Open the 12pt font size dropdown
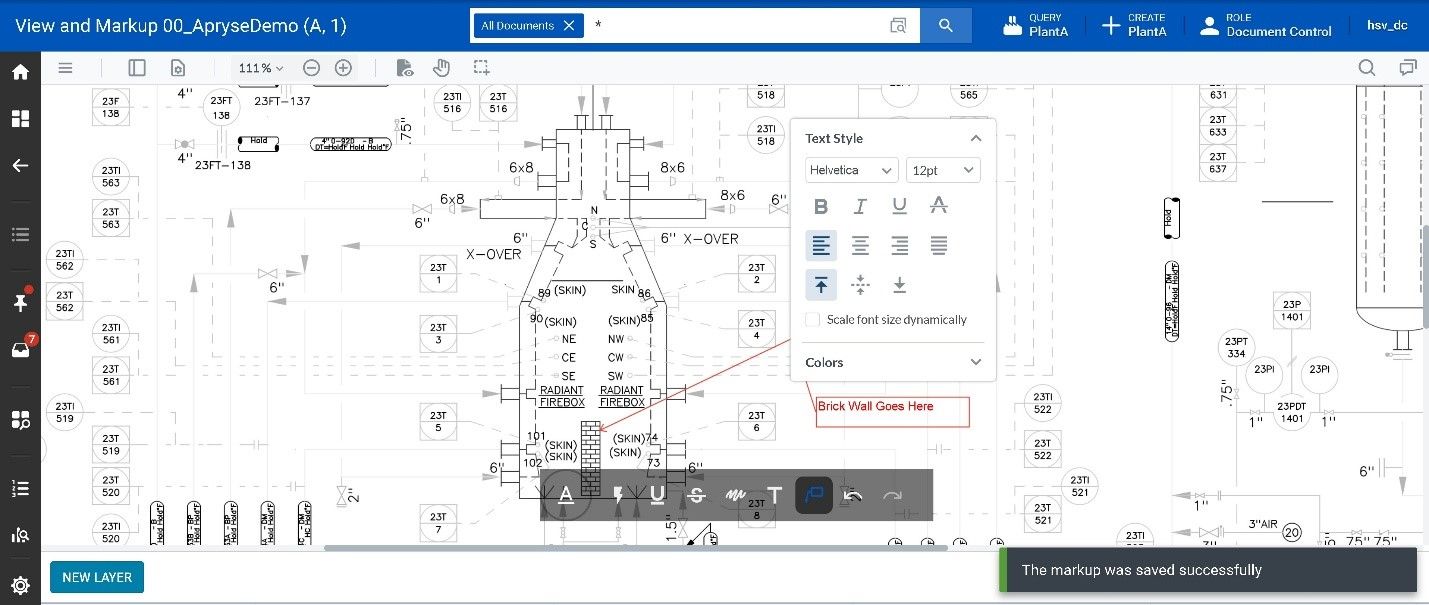The width and height of the screenshot is (1429, 605). (943, 170)
